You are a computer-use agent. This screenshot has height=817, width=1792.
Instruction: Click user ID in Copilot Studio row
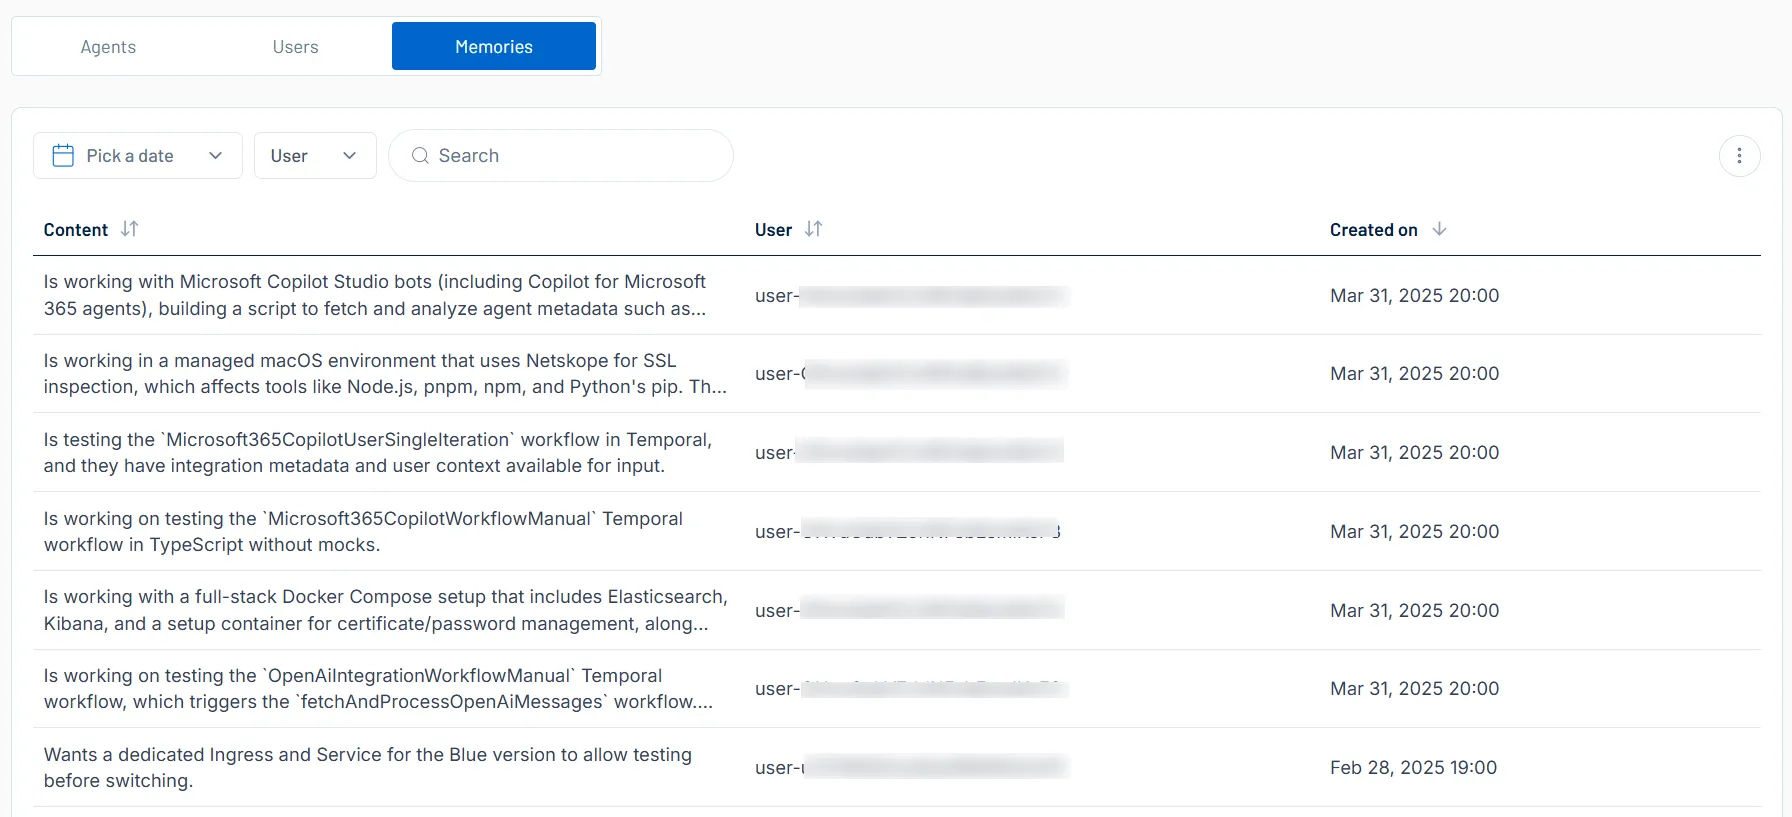pyautogui.click(x=911, y=296)
